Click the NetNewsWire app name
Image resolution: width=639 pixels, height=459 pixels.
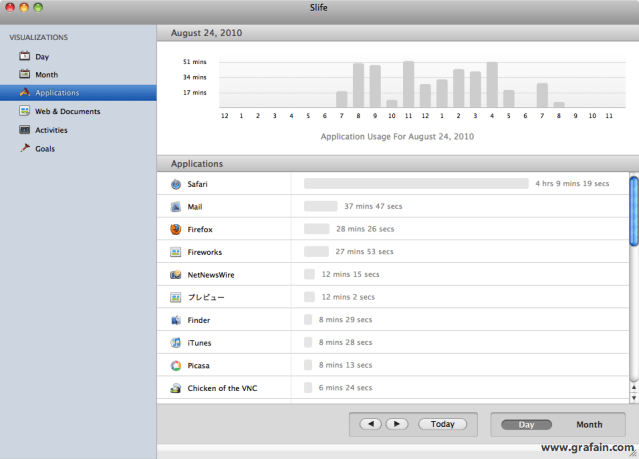coord(211,275)
